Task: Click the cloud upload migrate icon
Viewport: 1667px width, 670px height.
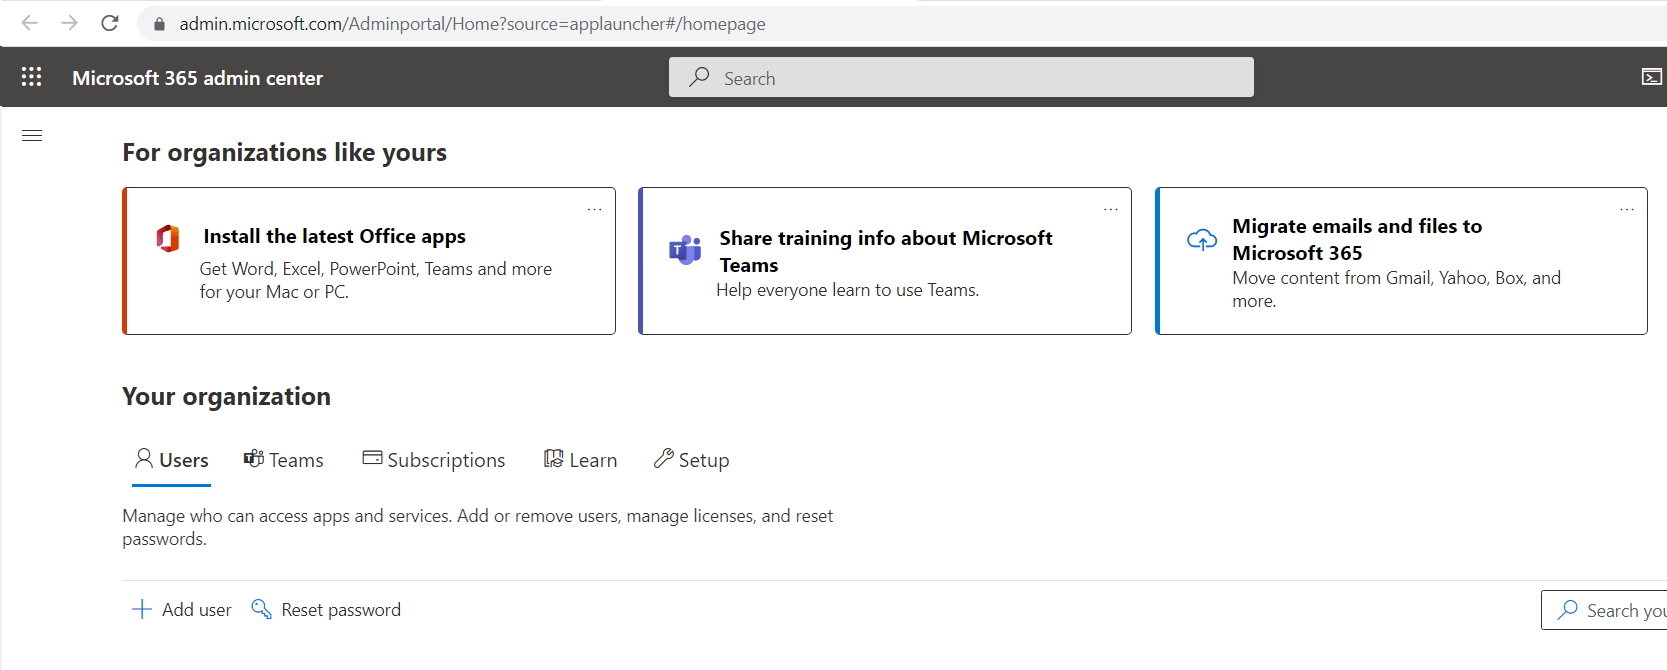Action: pyautogui.click(x=1202, y=240)
